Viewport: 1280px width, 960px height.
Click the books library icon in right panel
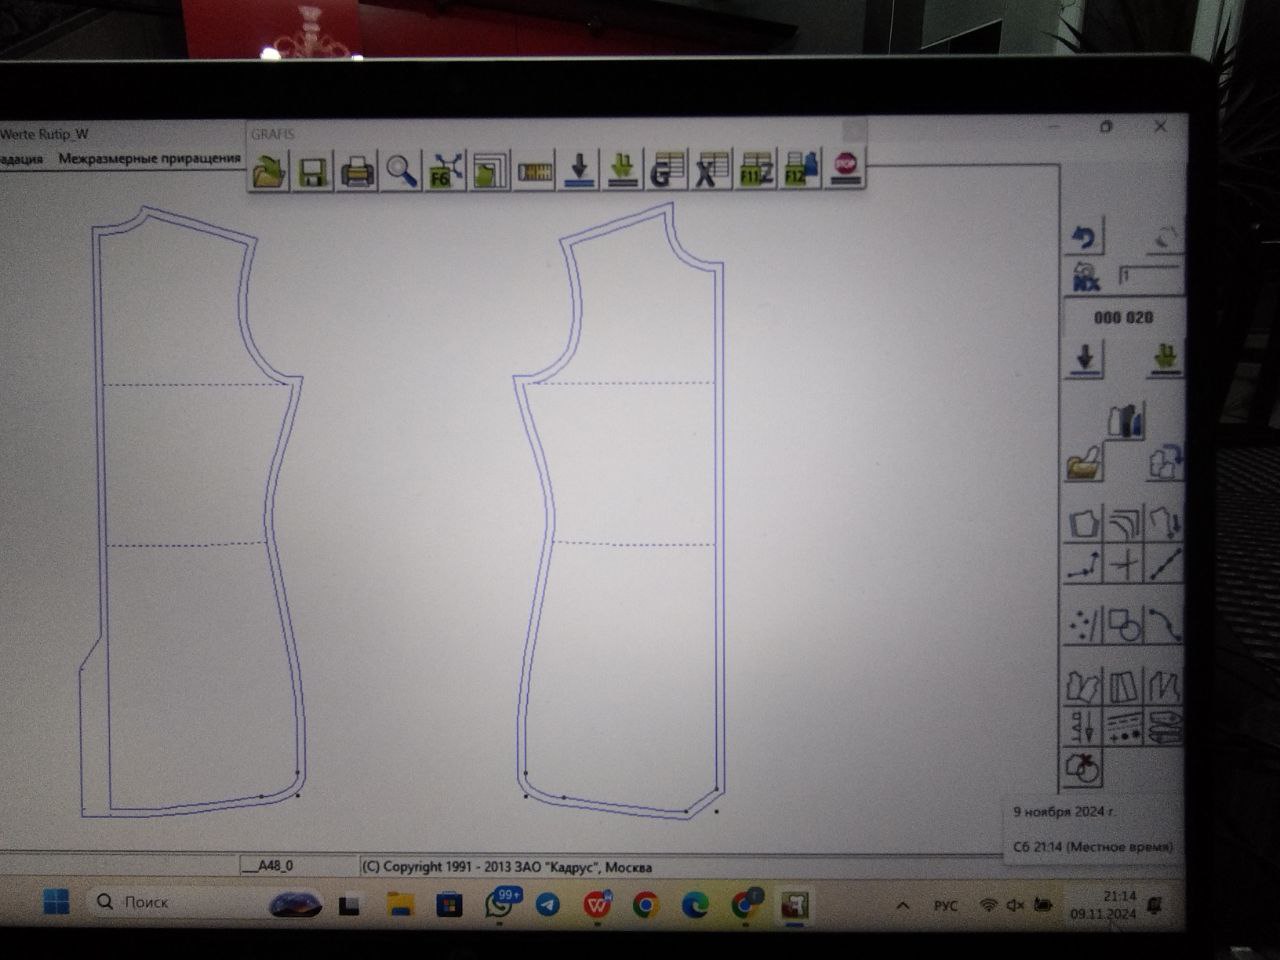click(x=1125, y=420)
